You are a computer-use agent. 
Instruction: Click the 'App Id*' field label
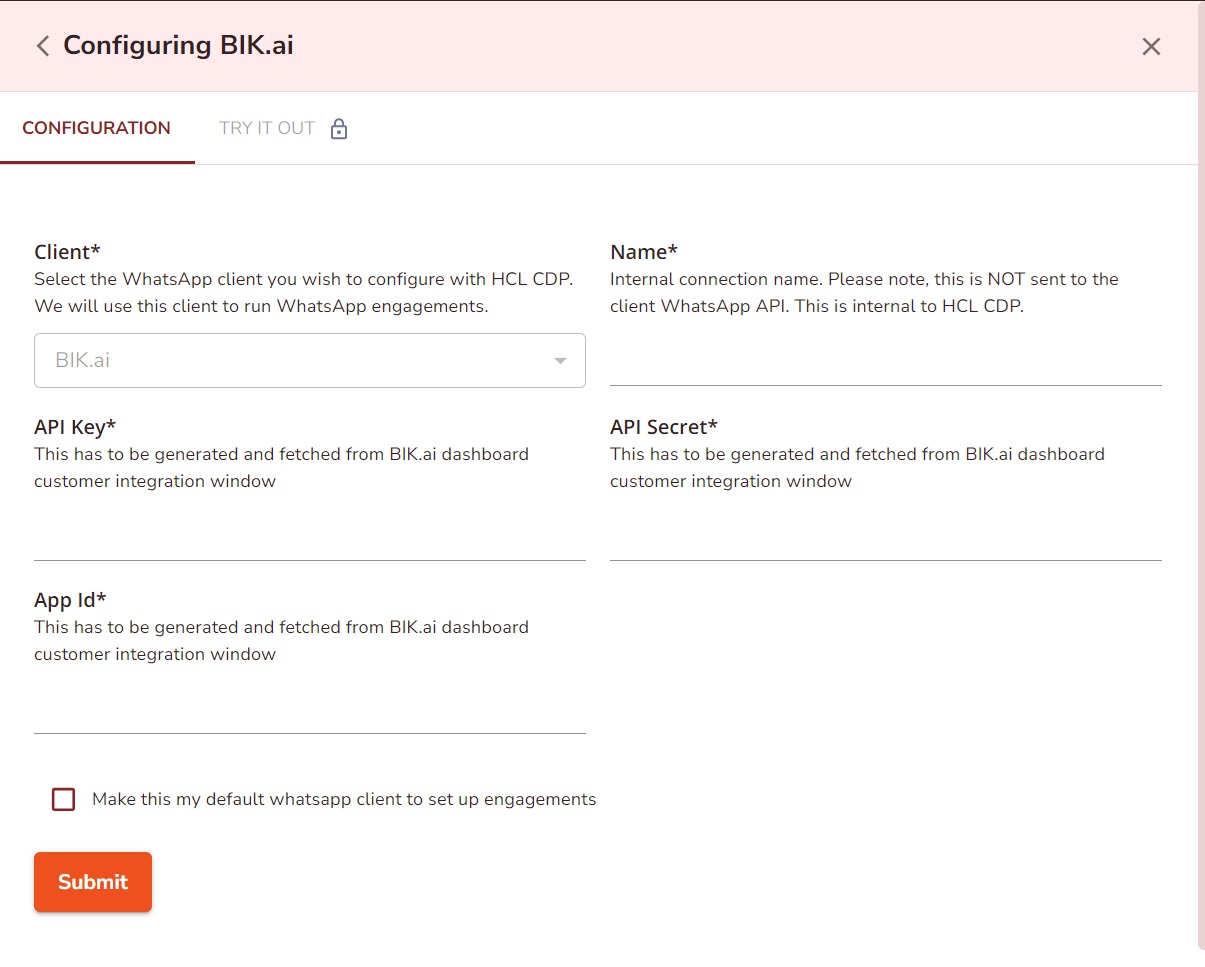tap(70, 600)
